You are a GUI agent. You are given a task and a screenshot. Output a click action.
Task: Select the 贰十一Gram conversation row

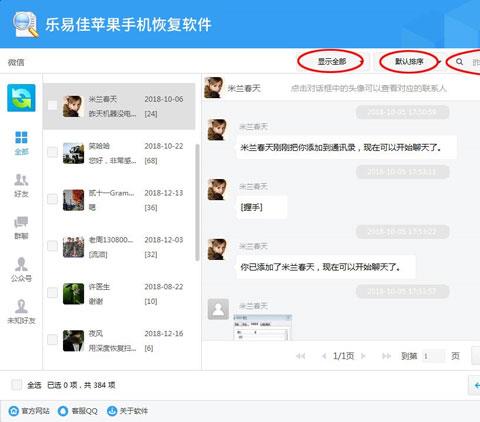coord(119,200)
